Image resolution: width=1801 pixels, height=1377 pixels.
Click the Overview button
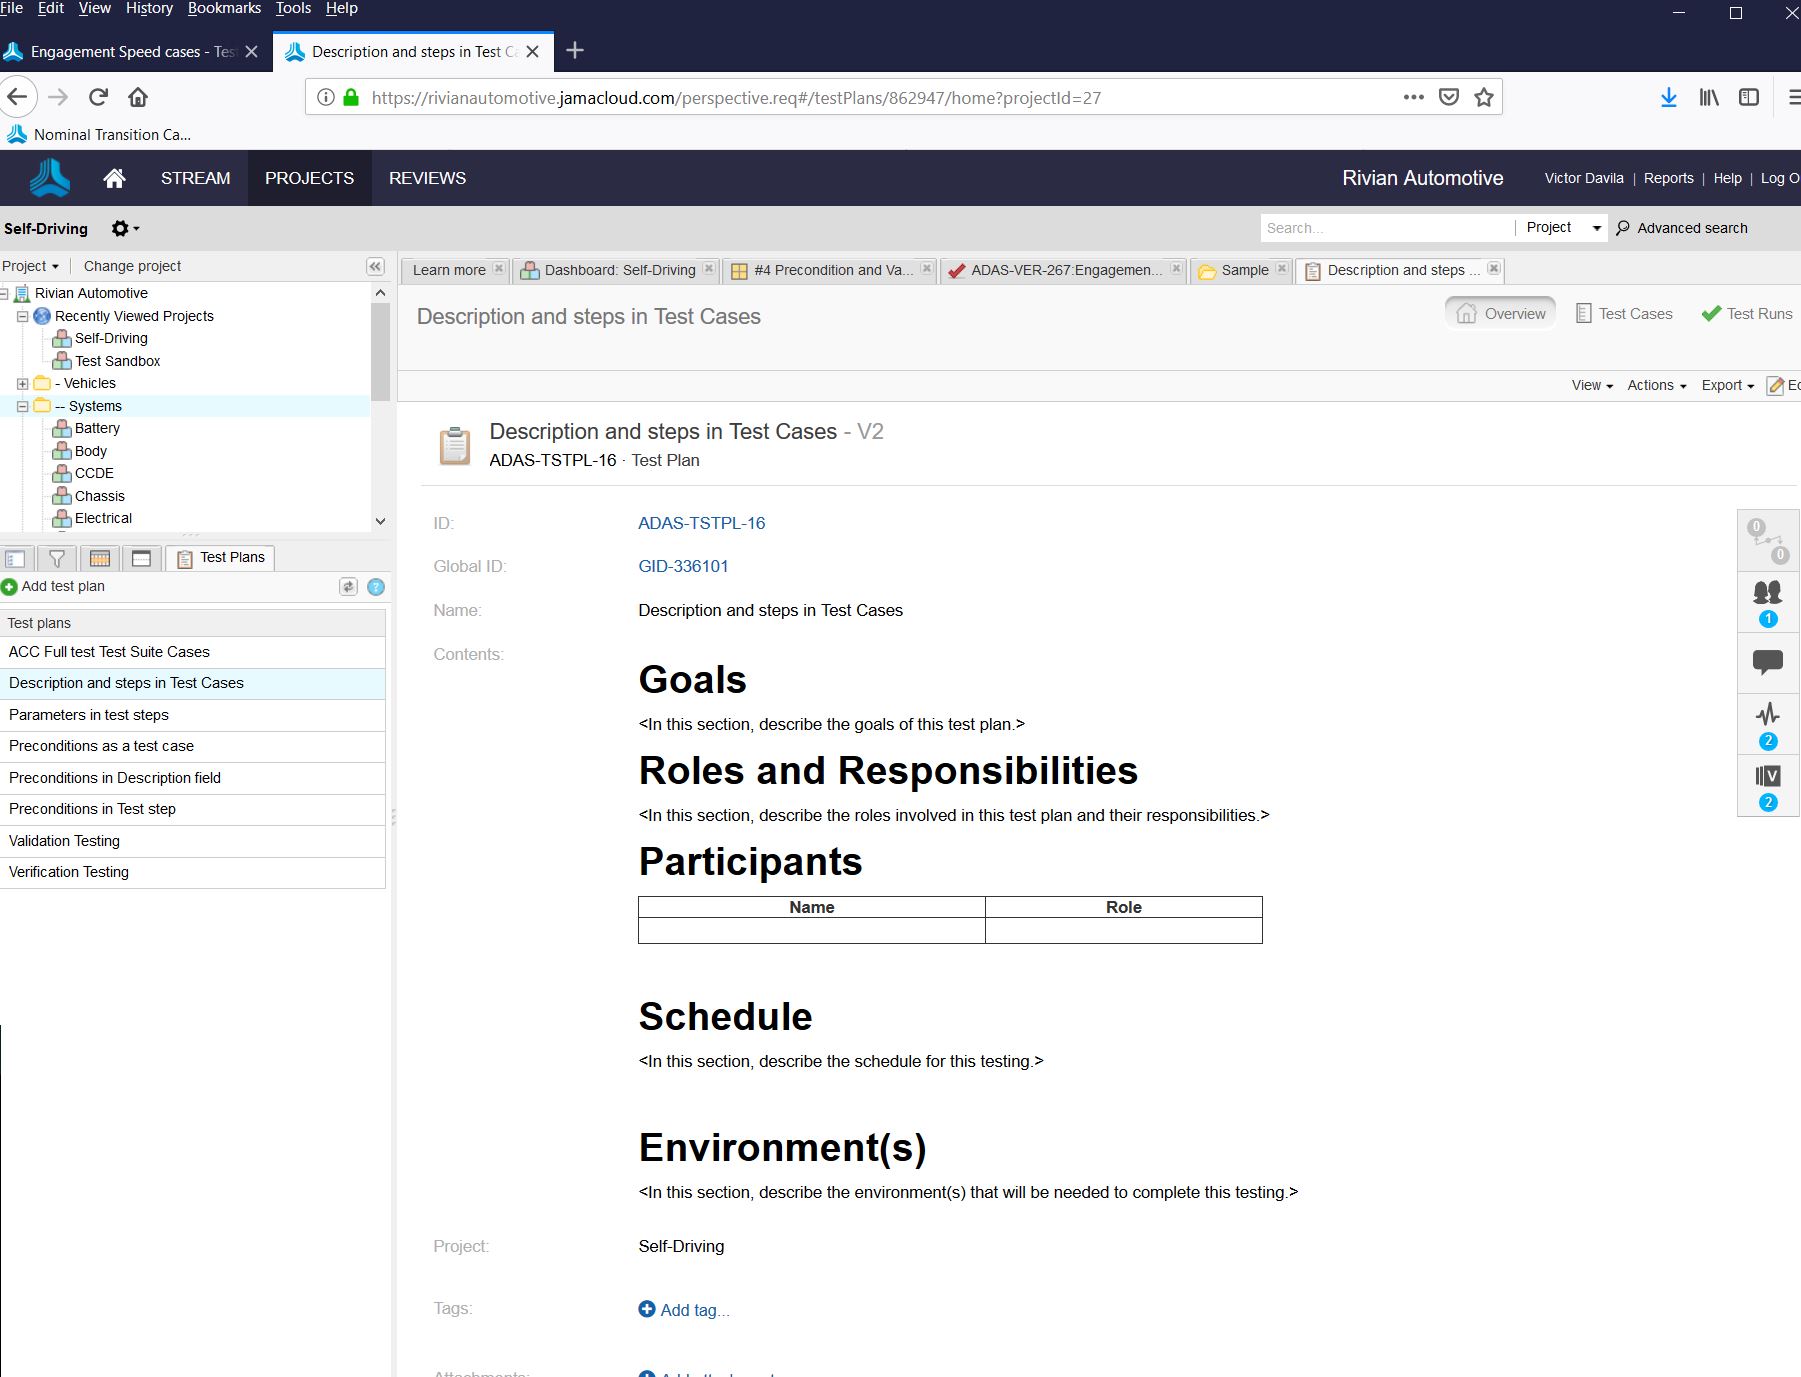coord(1501,314)
